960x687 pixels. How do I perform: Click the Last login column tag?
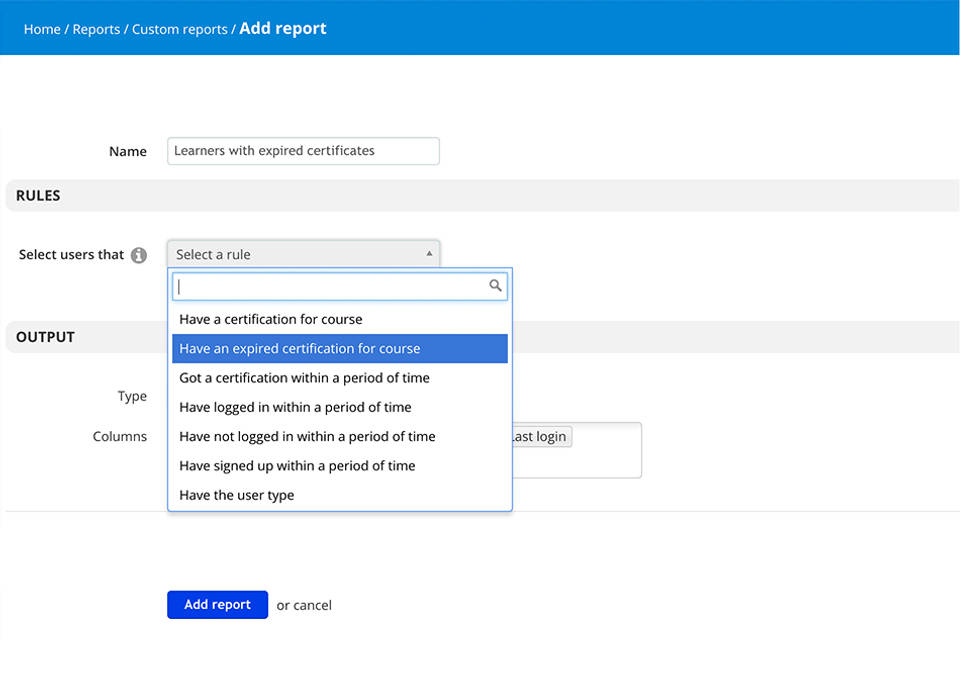[x=541, y=437]
